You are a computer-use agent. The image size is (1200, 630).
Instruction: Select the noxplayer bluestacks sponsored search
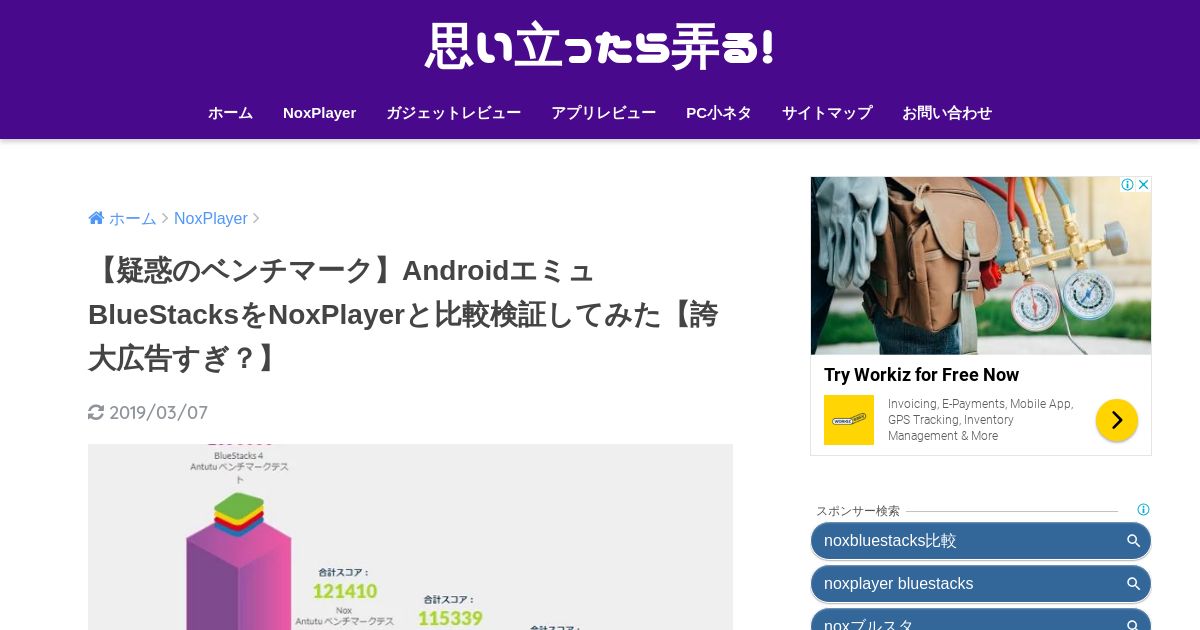point(981,584)
